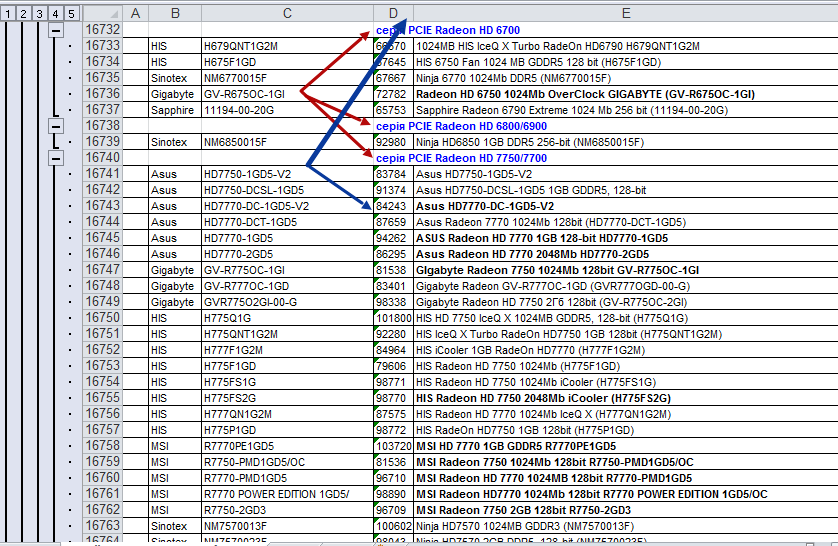Click price cell '92980'
The height and width of the screenshot is (546, 838).
pyautogui.click(x=393, y=142)
